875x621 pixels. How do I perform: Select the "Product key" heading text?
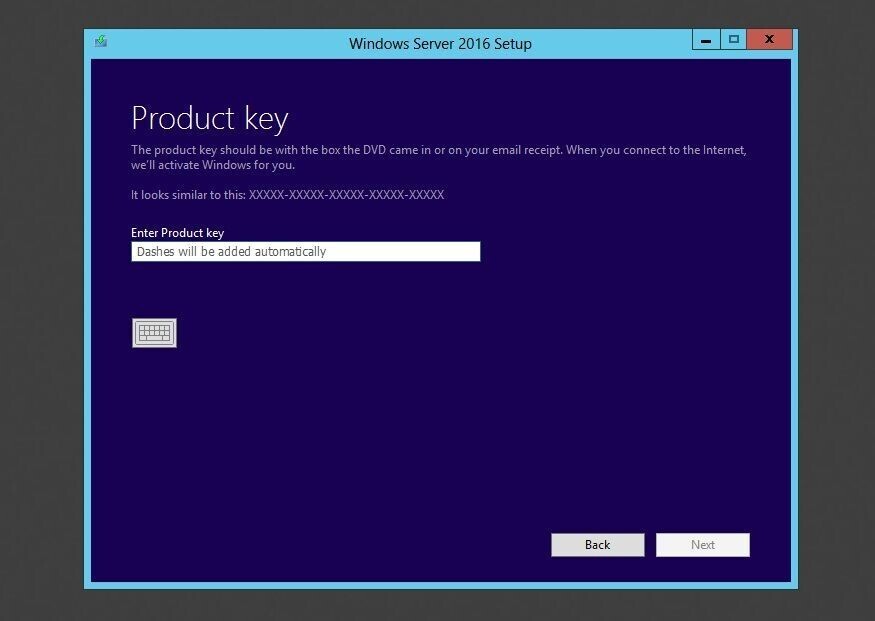pos(210,118)
